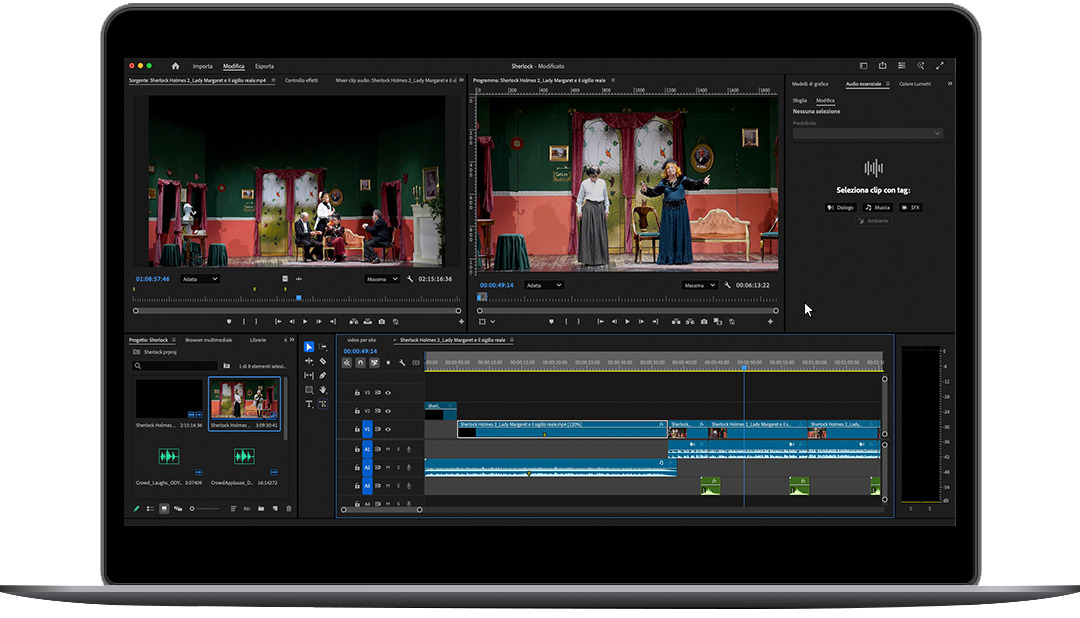Tag clip as Dialogo
The height and width of the screenshot is (618, 1080).
tap(840, 207)
